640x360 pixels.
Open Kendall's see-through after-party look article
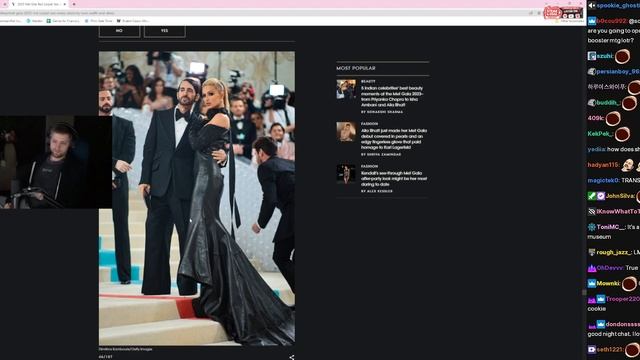[393, 178]
